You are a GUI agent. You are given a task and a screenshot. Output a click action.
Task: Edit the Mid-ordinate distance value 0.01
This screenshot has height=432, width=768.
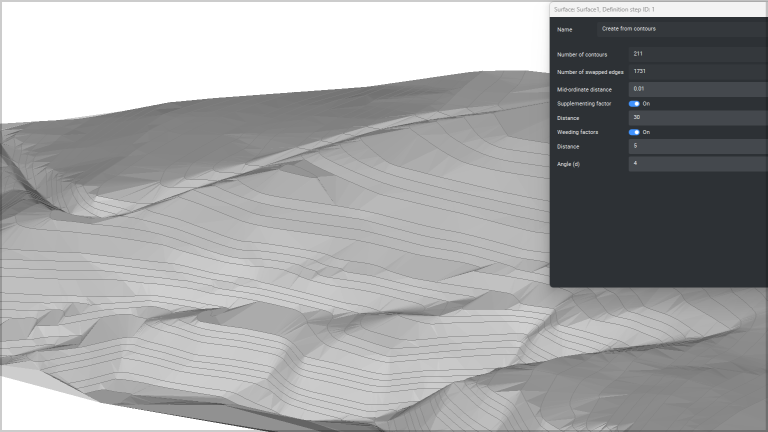pos(698,89)
